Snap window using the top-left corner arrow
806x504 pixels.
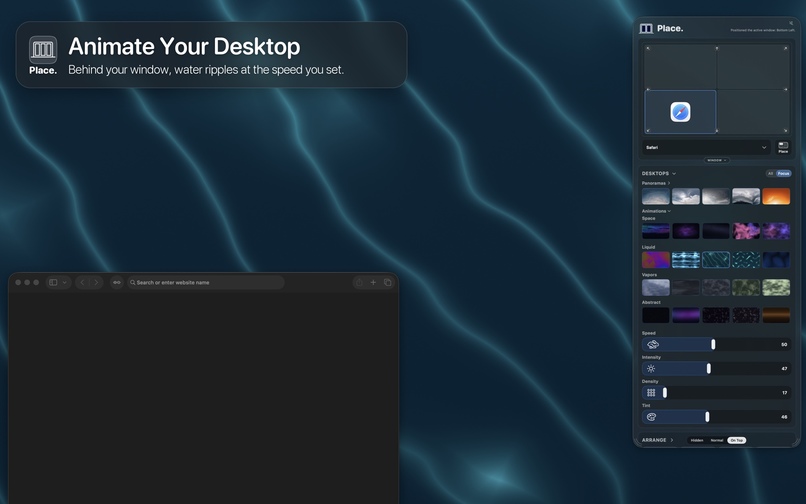click(x=648, y=48)
